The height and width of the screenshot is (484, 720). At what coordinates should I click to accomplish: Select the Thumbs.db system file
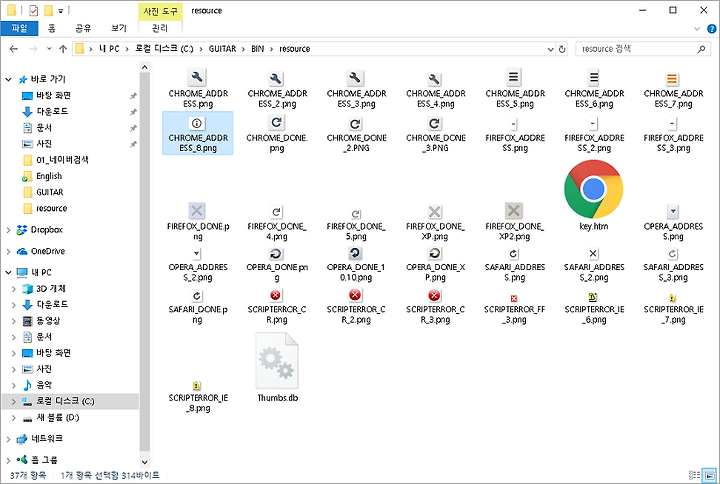[x=277, y=367]
